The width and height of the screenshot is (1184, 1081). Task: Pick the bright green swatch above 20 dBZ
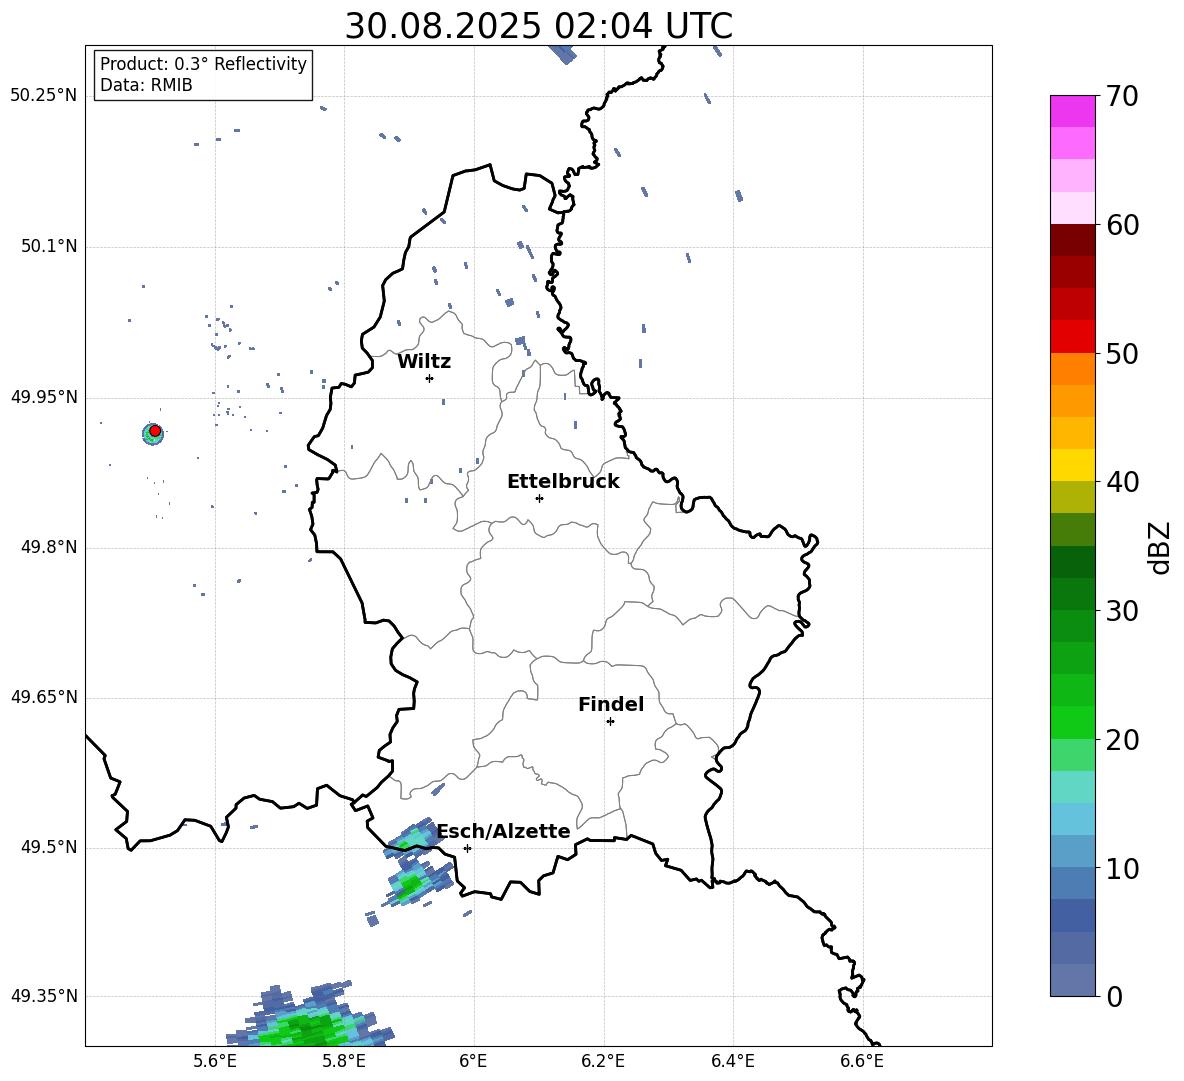pyautogui.click(x=1073, y=722)
